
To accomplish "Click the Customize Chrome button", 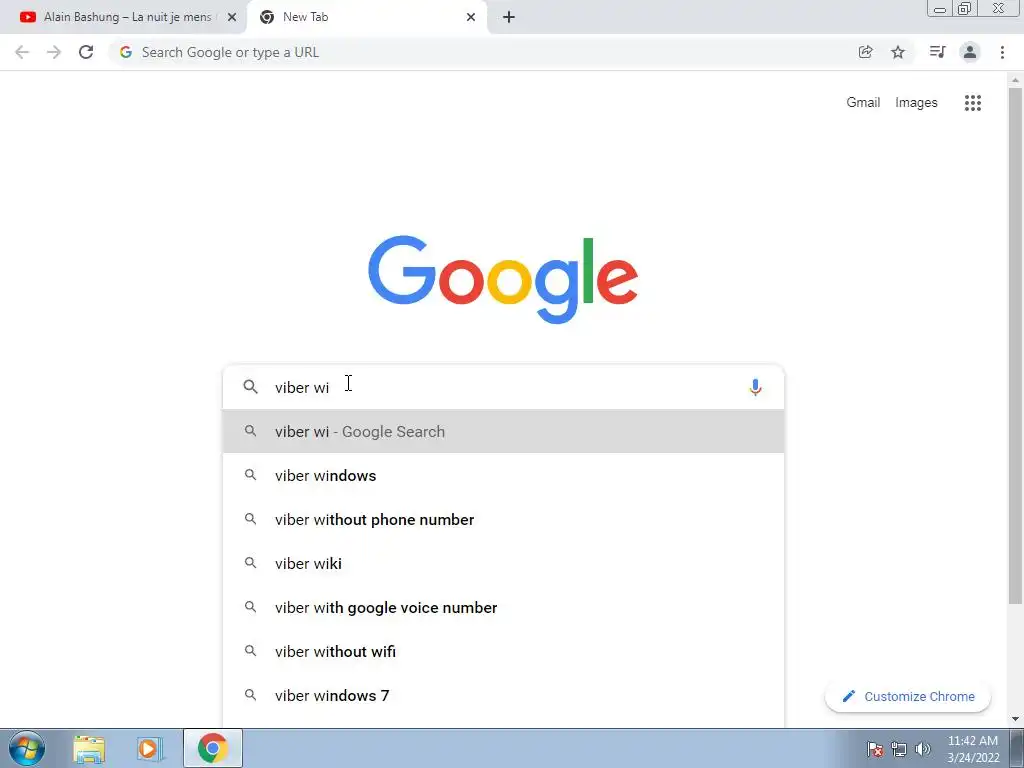I will coord(908,696).
